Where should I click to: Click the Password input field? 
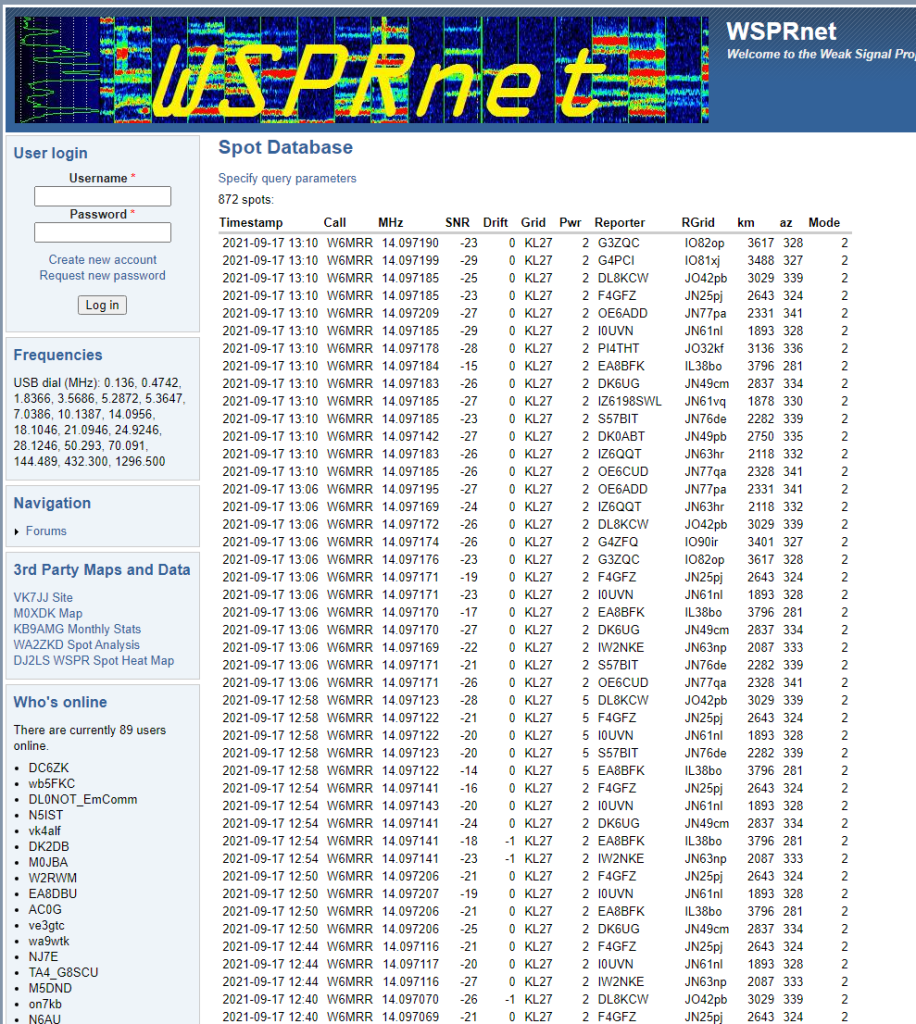tap(103, 233)
